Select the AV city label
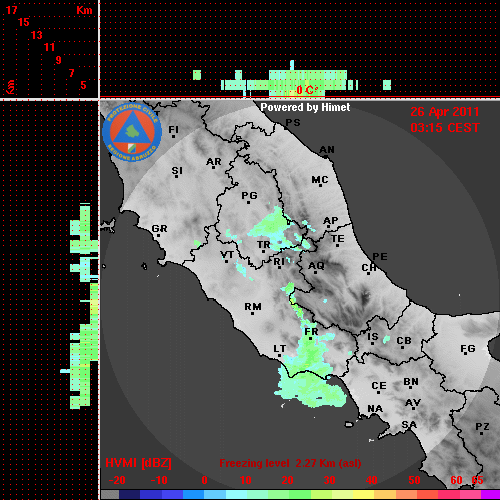This screenshot has height=500, width=500. click(x=413, y=403)
